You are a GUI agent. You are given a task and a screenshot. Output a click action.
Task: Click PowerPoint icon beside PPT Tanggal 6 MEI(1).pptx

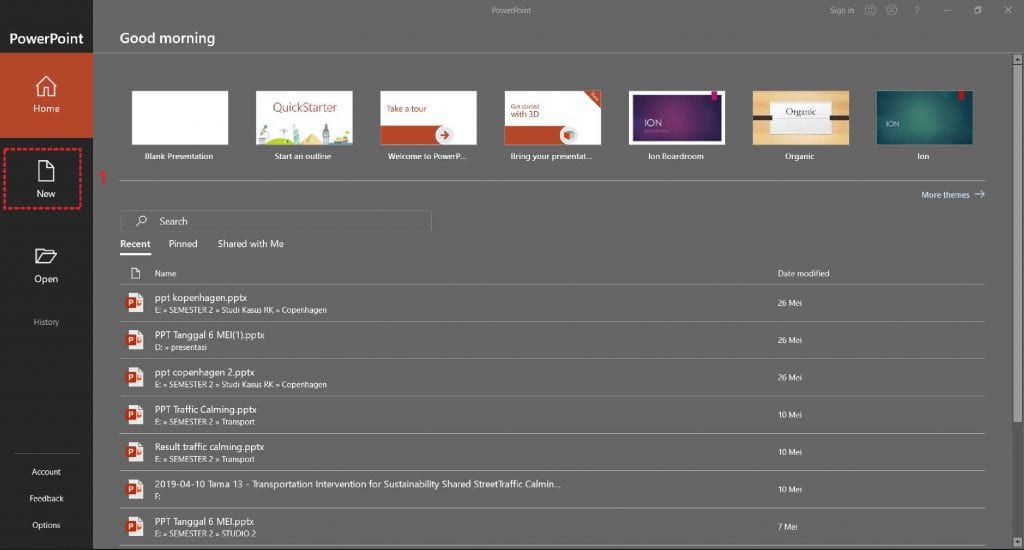[x=135, y=340]
